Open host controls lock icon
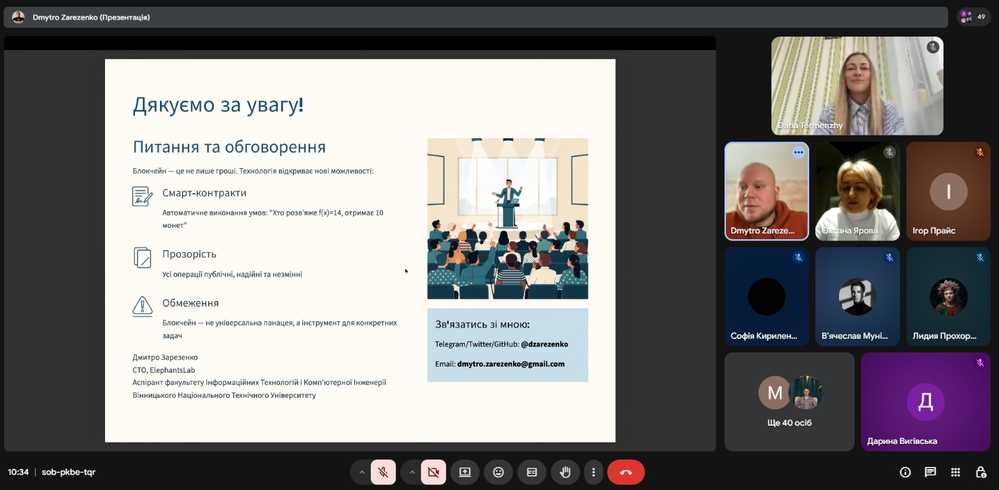 click(980, 472)
